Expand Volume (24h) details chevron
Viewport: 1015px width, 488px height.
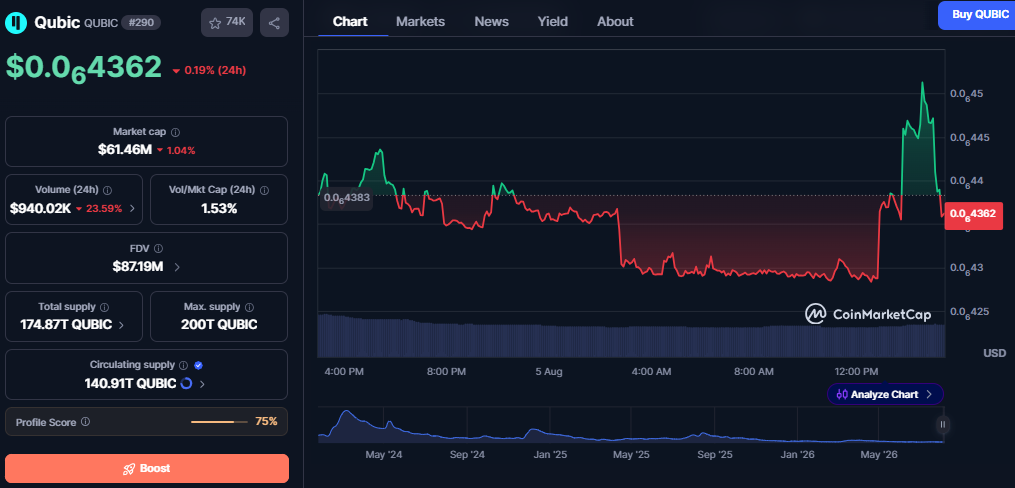pos(133,208)
